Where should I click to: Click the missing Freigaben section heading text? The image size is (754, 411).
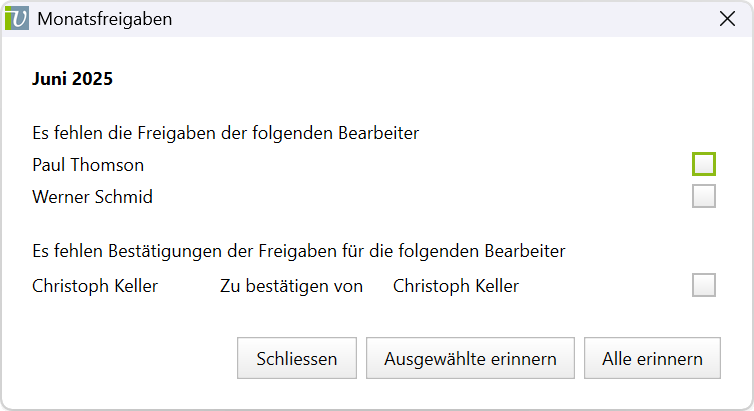click(x=225, y=132)
